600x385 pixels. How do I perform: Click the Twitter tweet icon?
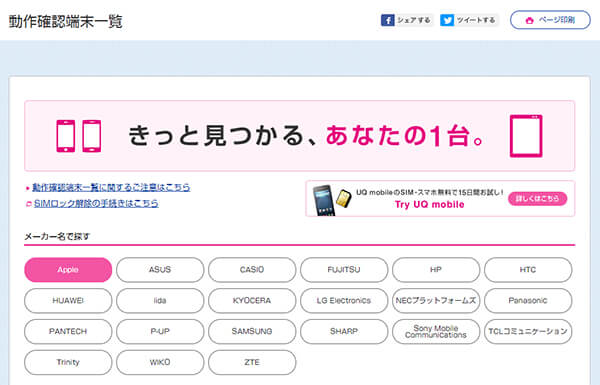447,20
